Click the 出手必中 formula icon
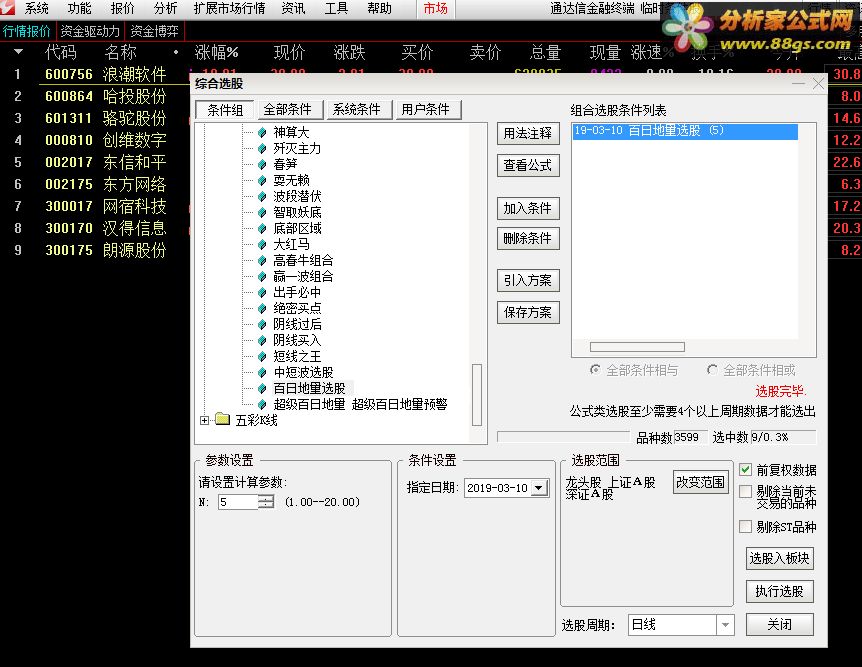The image size is (862, 667). click(262, 292)
